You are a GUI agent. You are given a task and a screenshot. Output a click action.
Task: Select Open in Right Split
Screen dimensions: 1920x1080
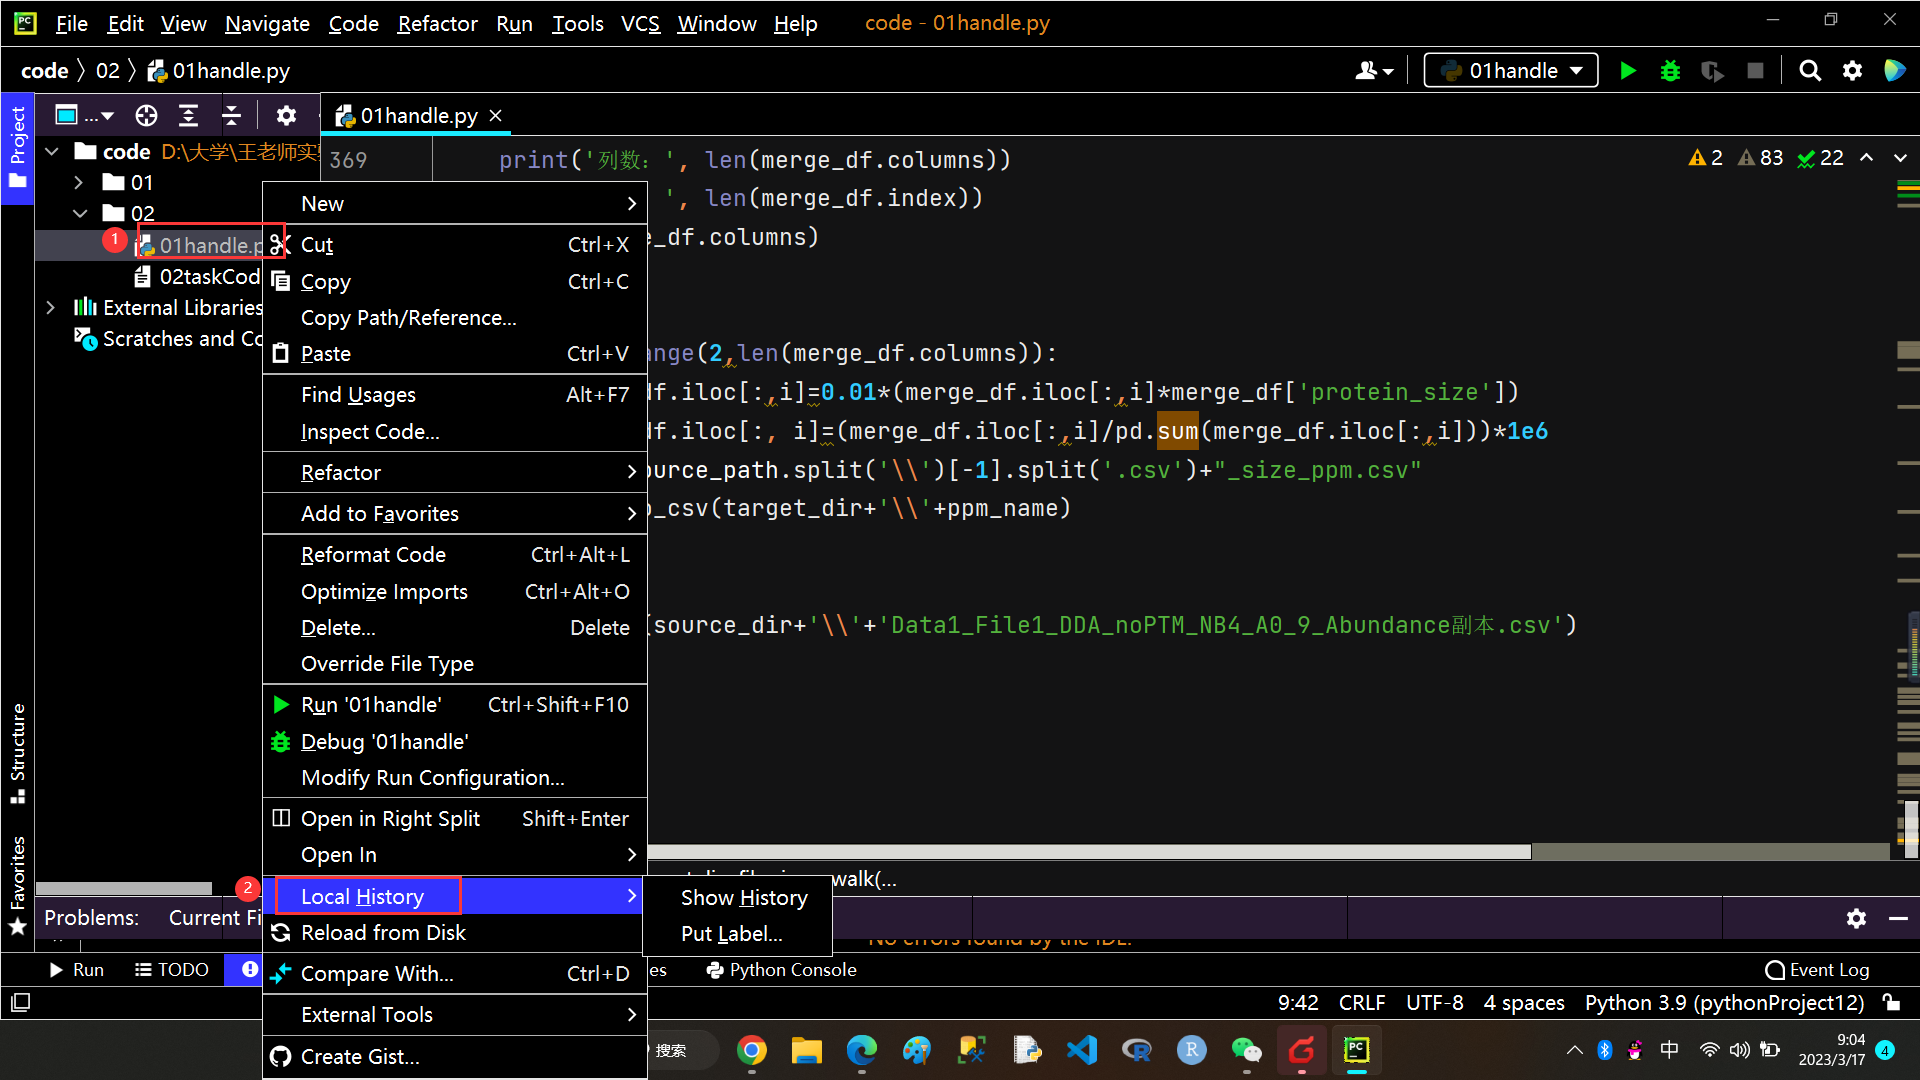455,819
